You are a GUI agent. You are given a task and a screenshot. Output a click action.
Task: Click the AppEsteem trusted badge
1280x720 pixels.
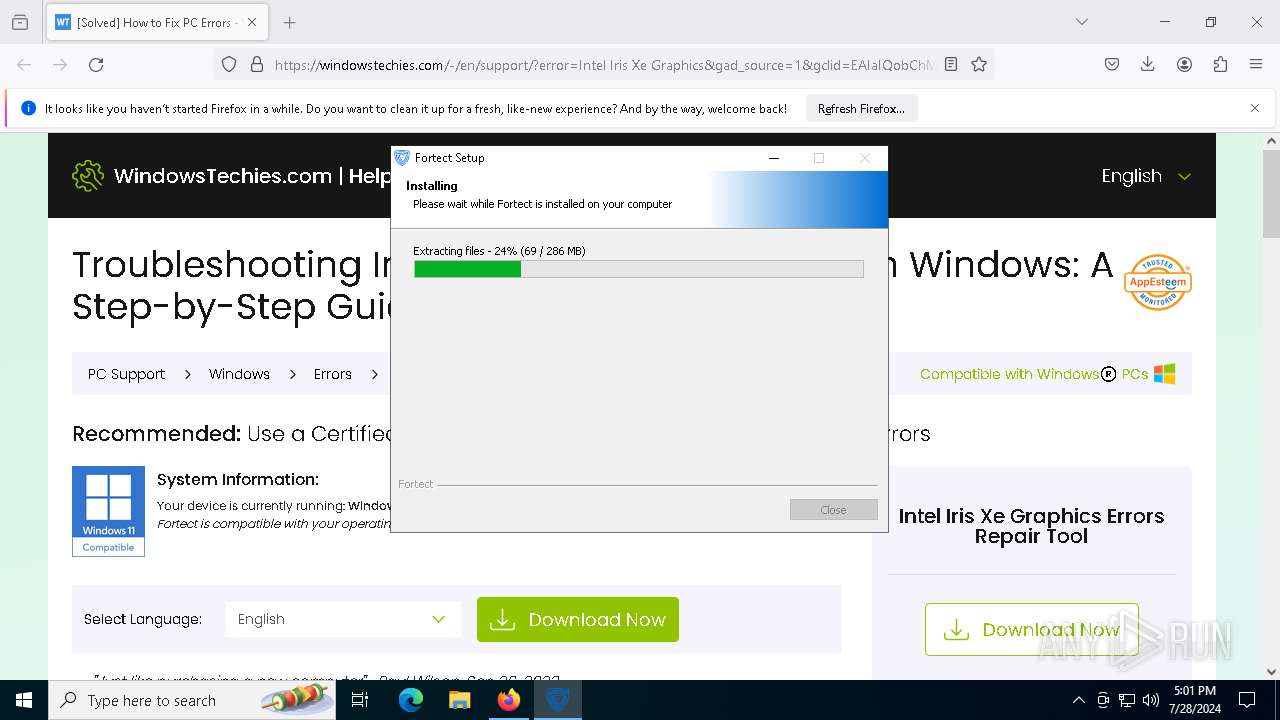click(x=1157, y=282)
